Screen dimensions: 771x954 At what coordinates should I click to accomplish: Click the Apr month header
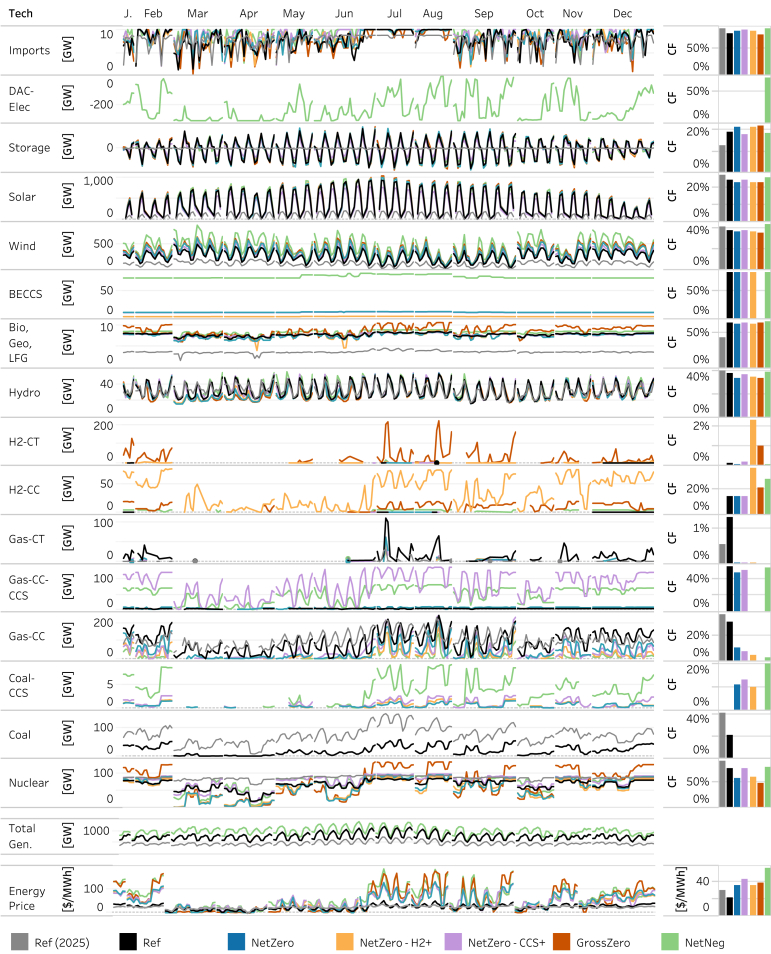pos(248,13)
